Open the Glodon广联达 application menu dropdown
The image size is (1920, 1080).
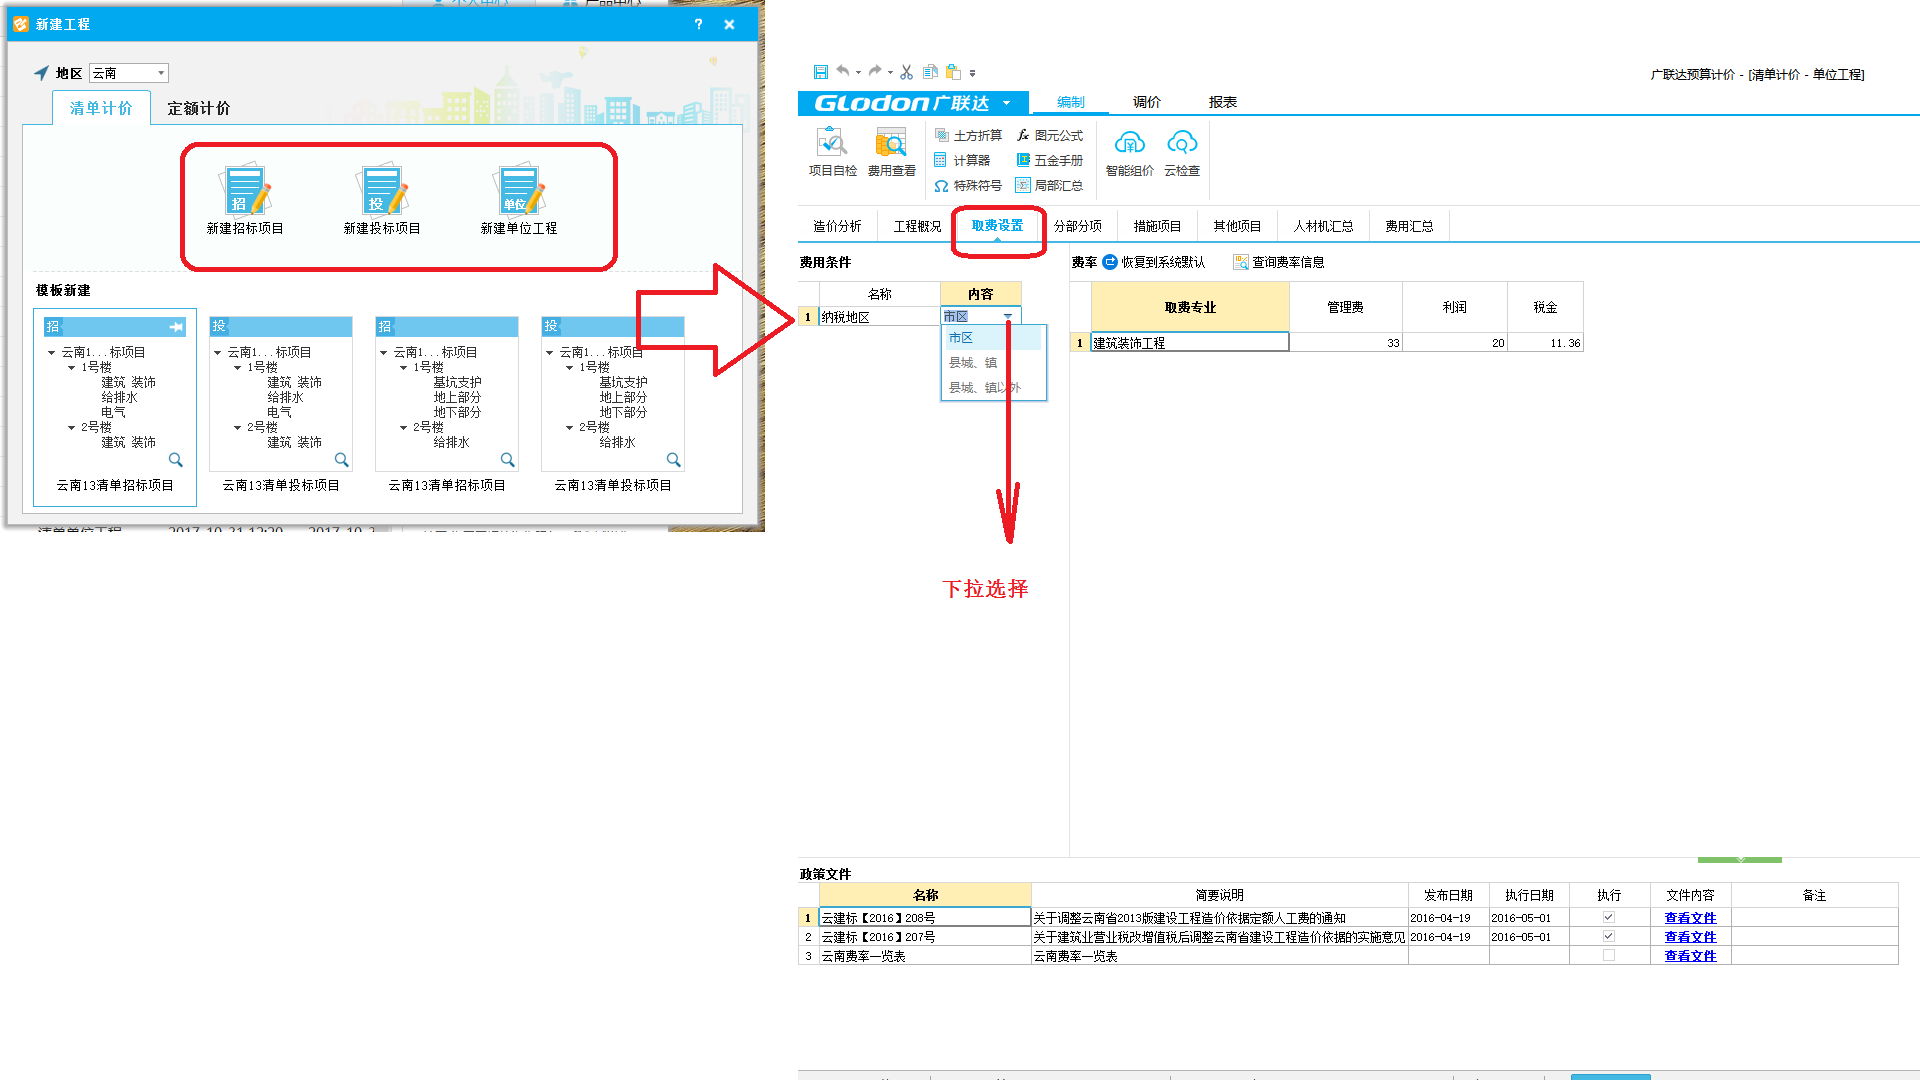click(x=1007, y=103)
